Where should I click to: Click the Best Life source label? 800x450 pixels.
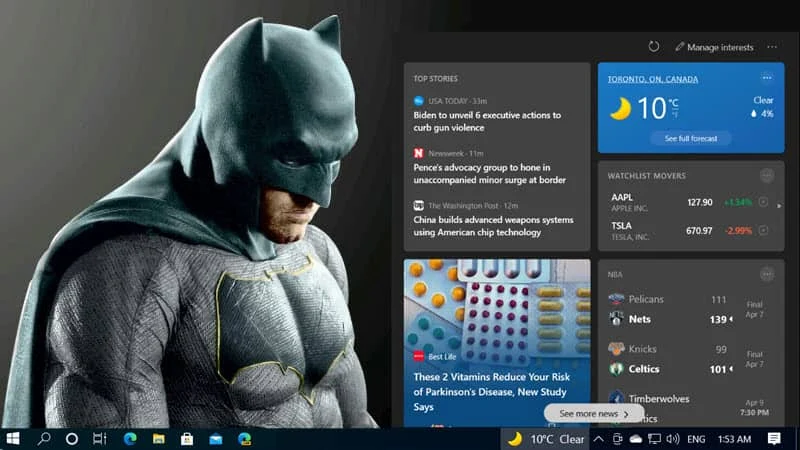pos(442,357)
